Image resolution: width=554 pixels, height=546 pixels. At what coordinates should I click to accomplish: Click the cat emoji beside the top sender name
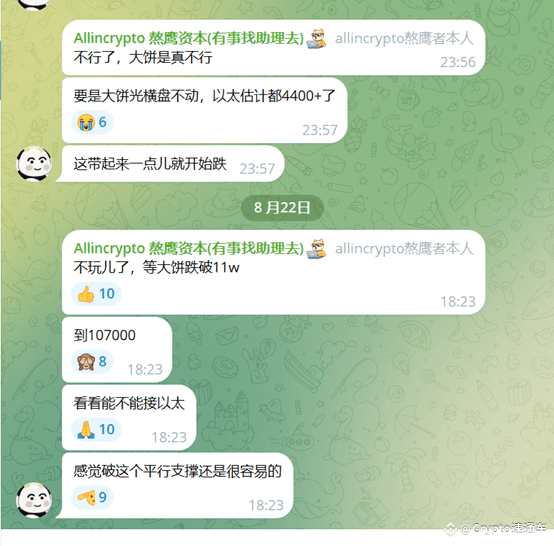pyautogui.click(x=317, y=38)
